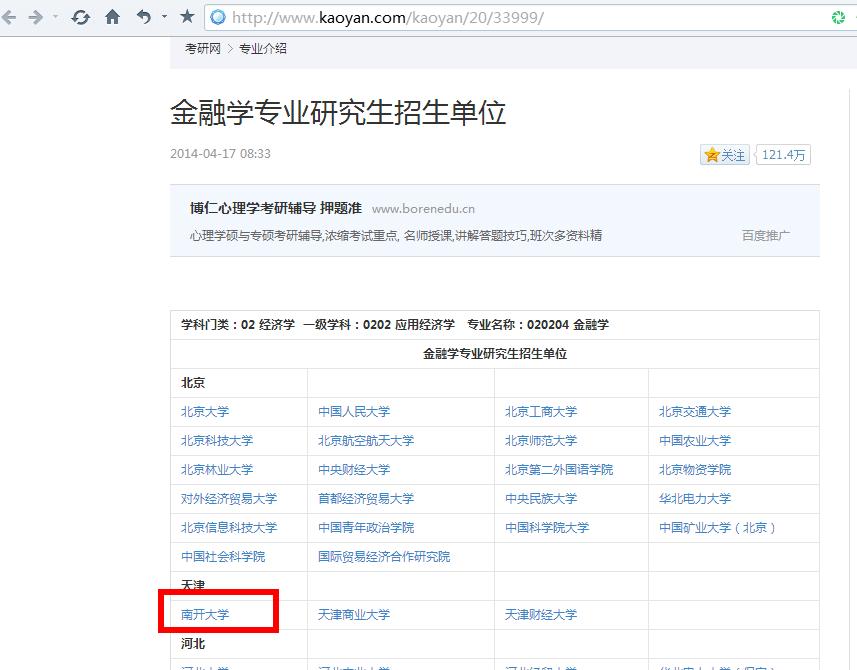857x670 pixels.
Task: Go to the browser home page
Action: [111, 16]
